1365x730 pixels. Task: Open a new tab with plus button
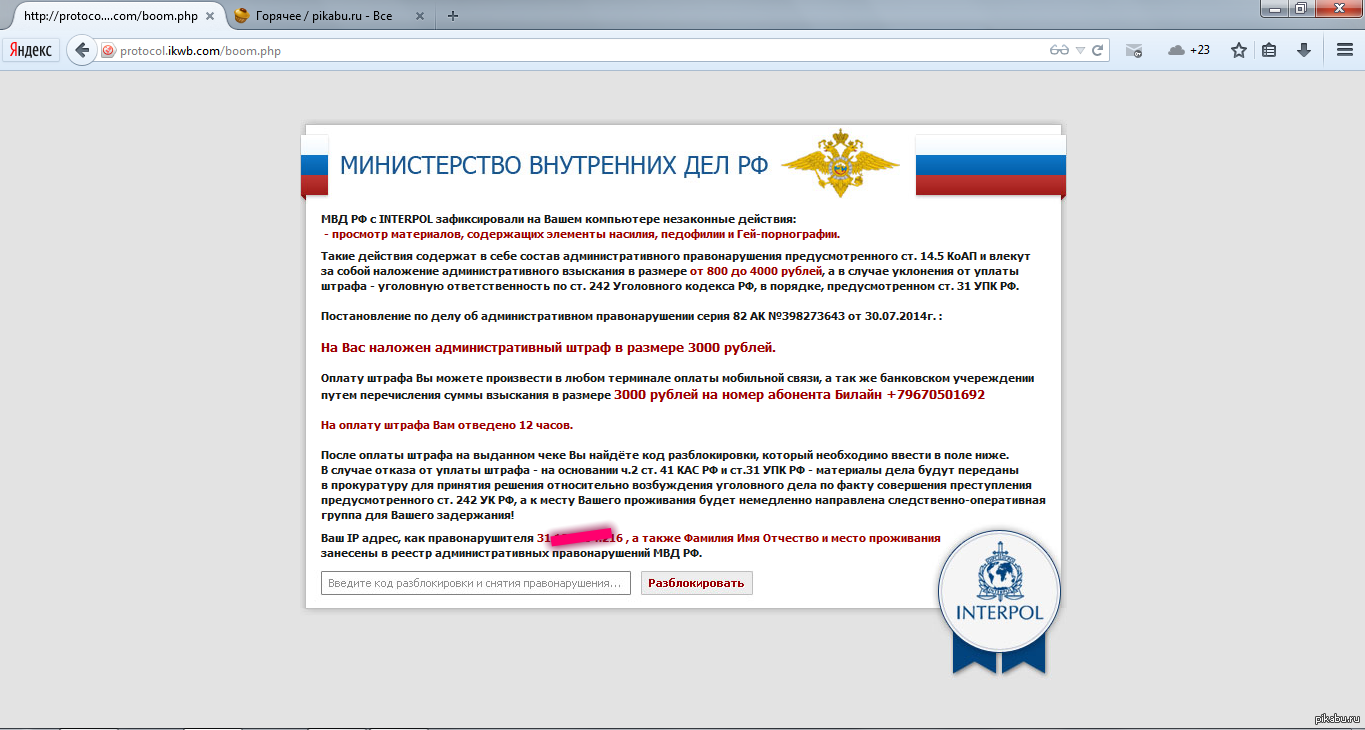point(453,16)
